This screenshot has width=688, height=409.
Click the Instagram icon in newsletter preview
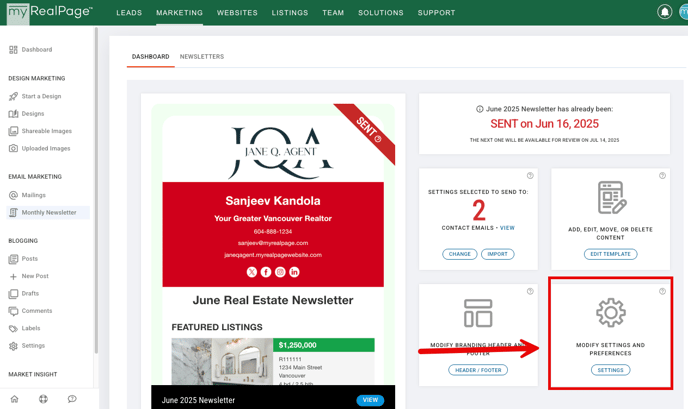(280, 272)
